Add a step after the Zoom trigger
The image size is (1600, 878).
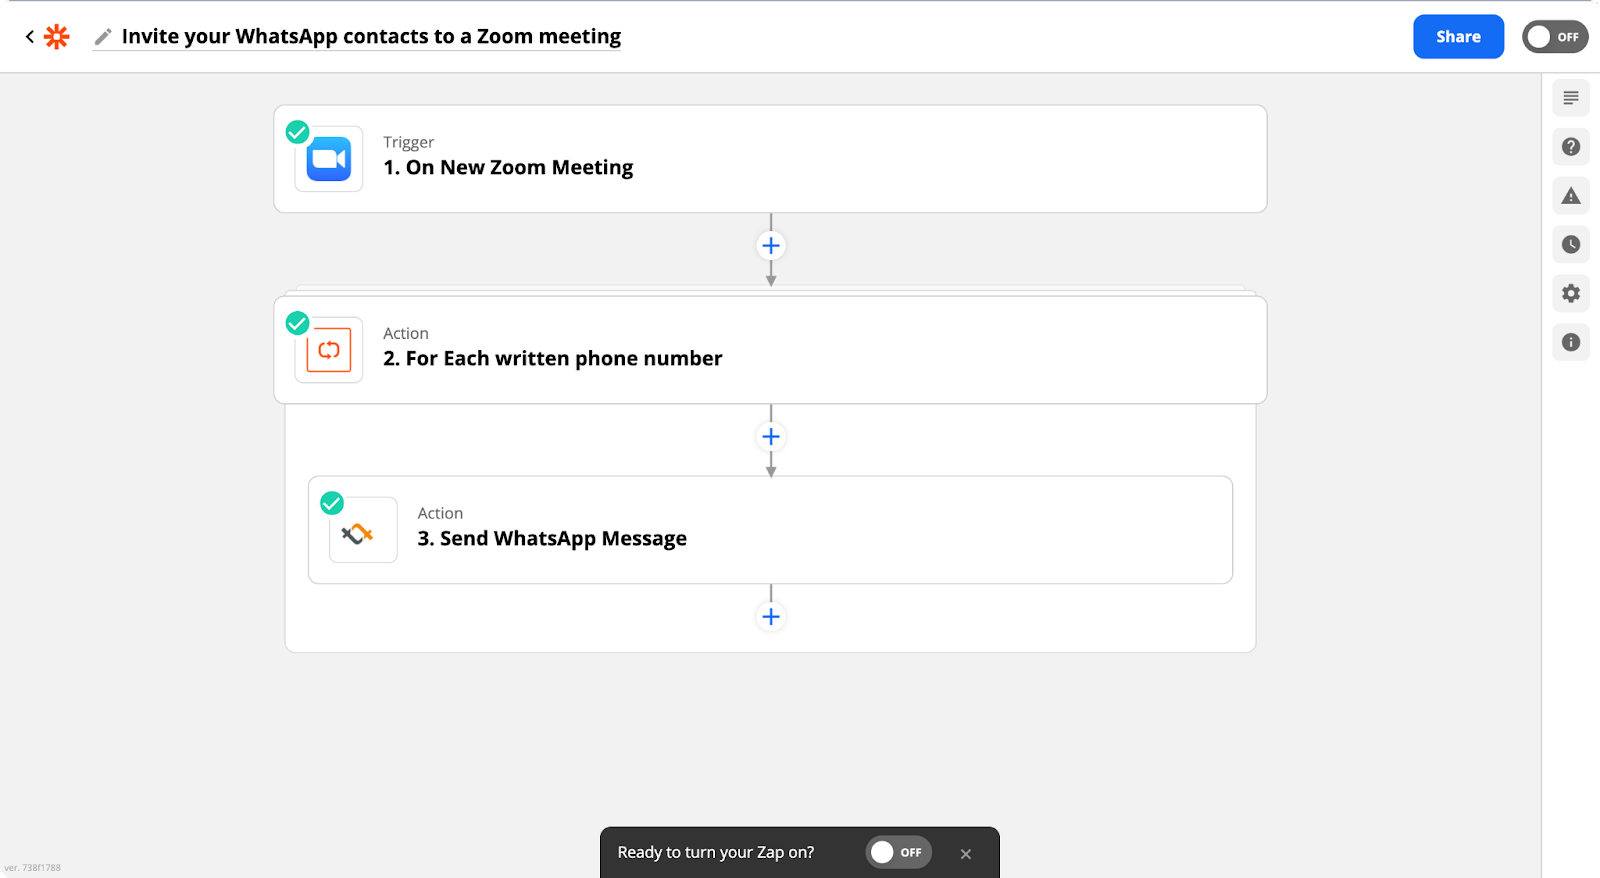tap(771, 246)
